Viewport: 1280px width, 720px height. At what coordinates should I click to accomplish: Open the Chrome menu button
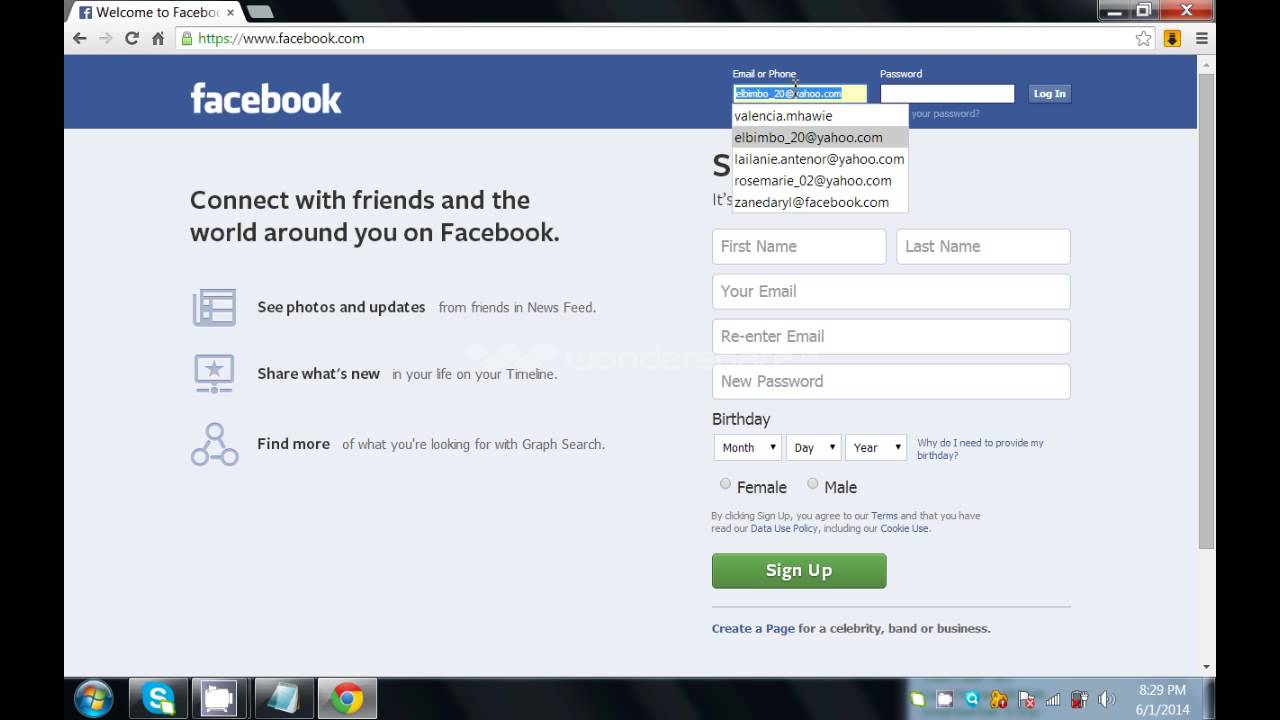(x=1202, y=38)
